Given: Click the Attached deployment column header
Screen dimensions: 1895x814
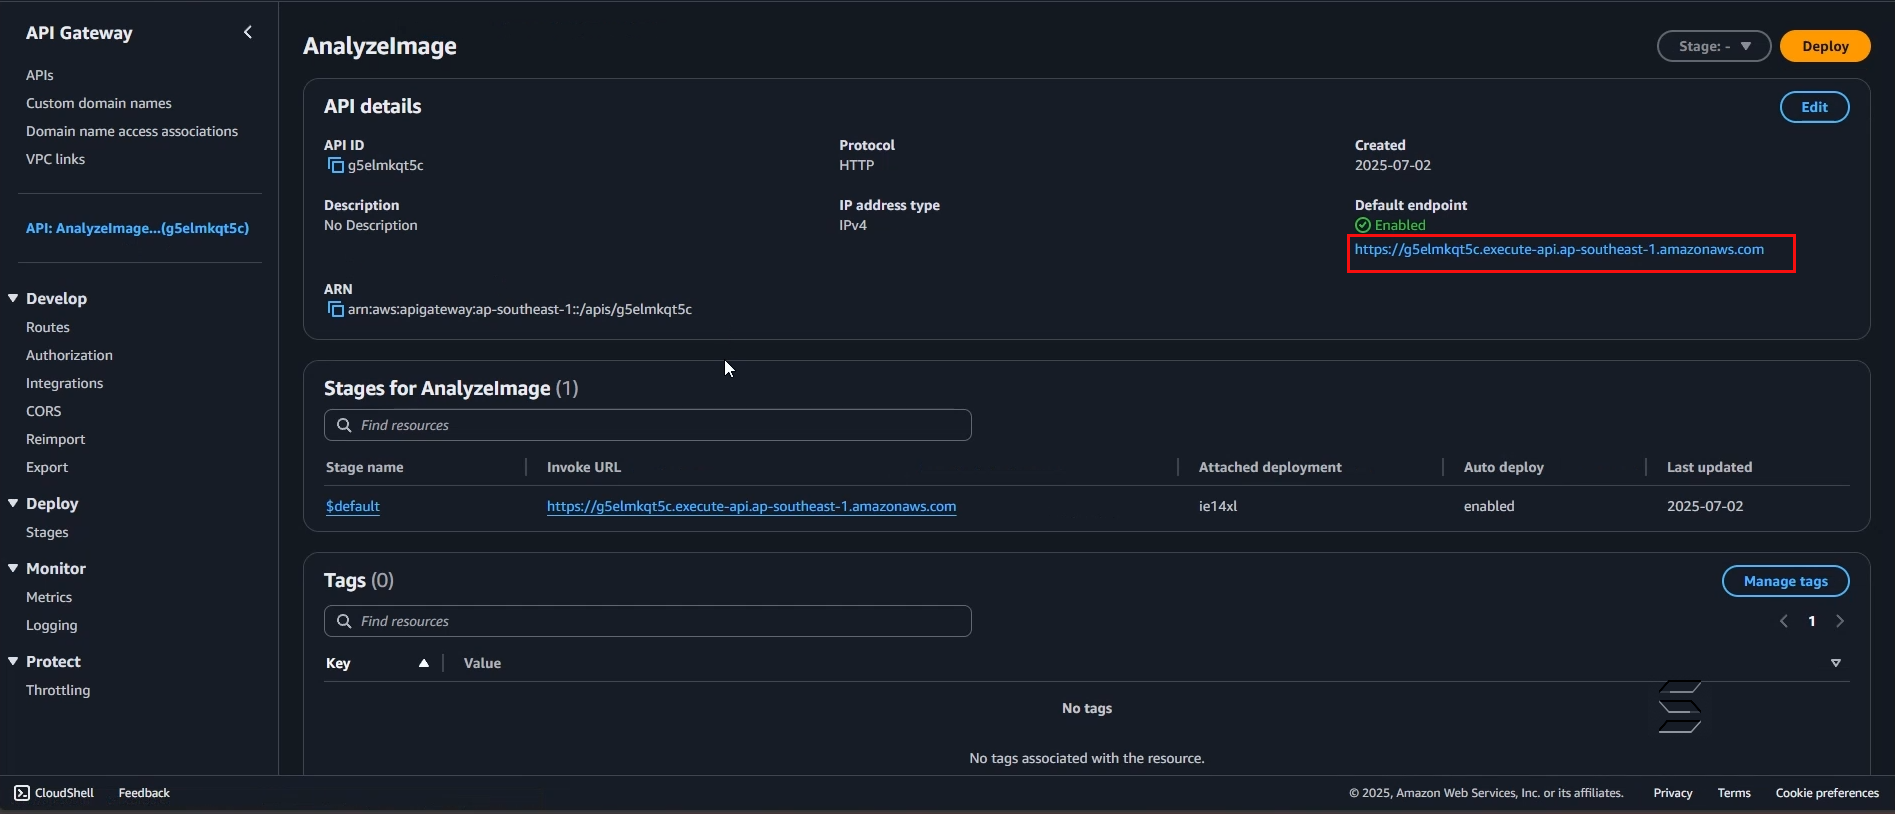Looking at the screenshot, I should (x=1270, y=467).
